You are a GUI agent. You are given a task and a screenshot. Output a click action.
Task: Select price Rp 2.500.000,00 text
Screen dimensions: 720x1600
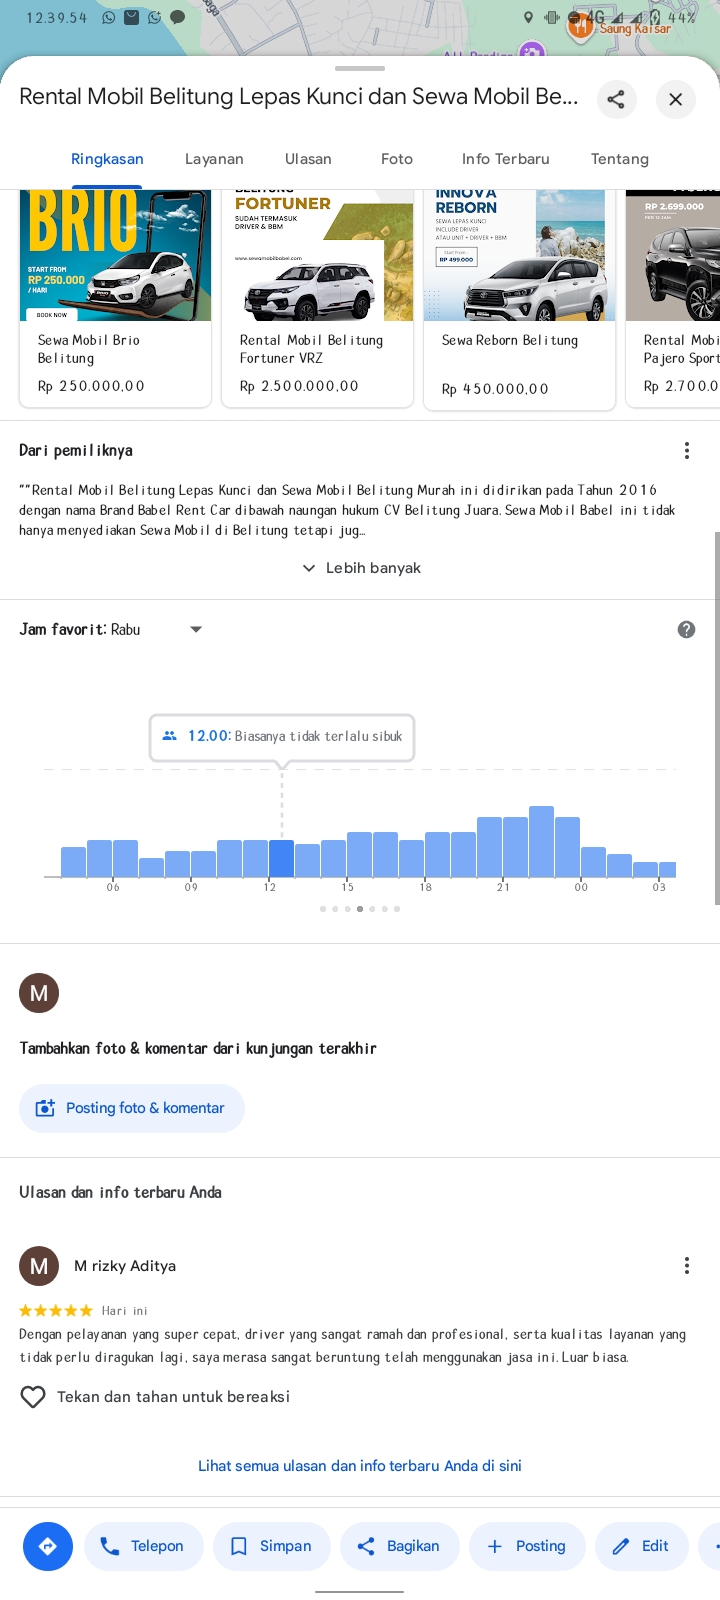299,386
